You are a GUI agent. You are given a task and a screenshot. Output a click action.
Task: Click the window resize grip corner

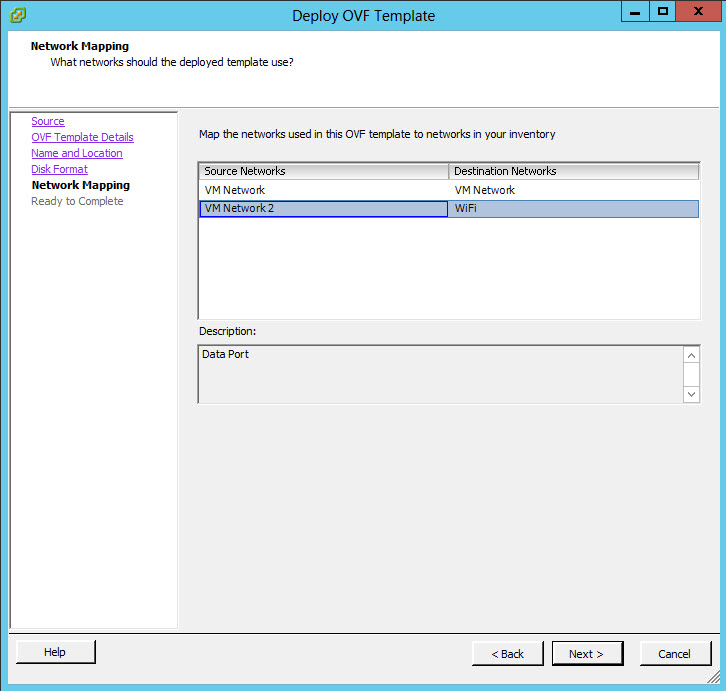[x=713, y=677]
